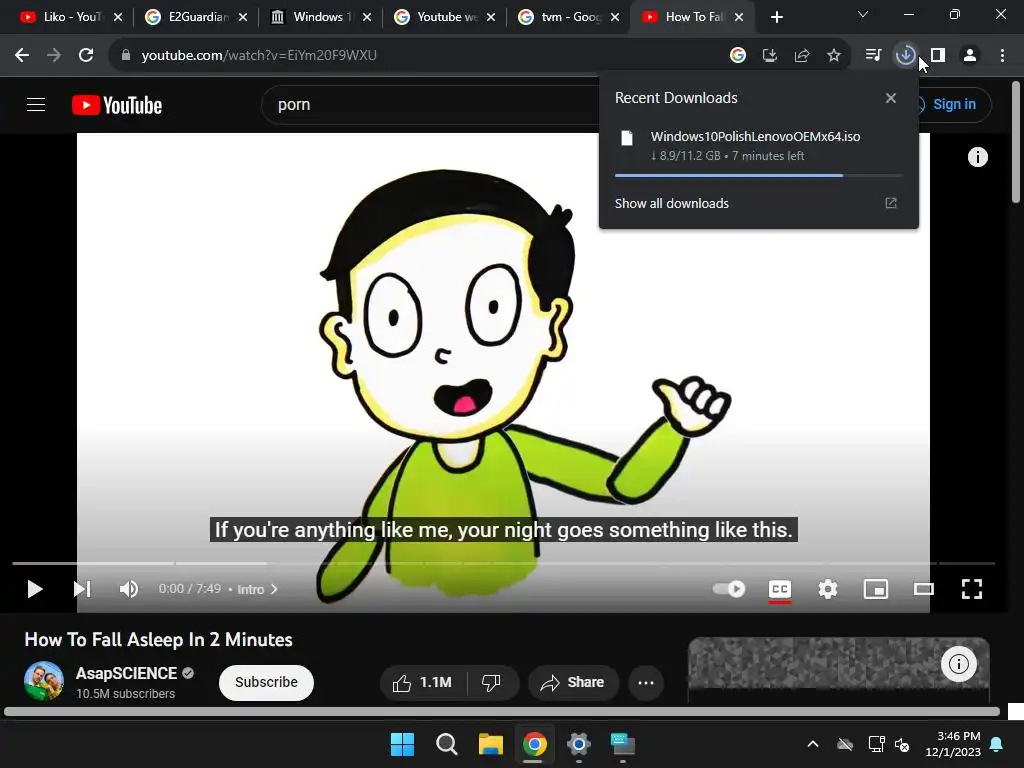The width and height of the screenshot is (1024, 768).
Task: Click the Google account icon in the address bar
Action: click(x=737, y=56)
